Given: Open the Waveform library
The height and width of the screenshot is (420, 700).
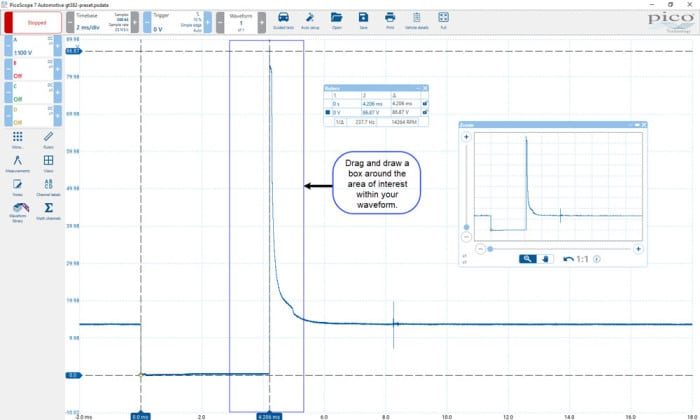Looking at the screenshot, I should coord(19,212).
